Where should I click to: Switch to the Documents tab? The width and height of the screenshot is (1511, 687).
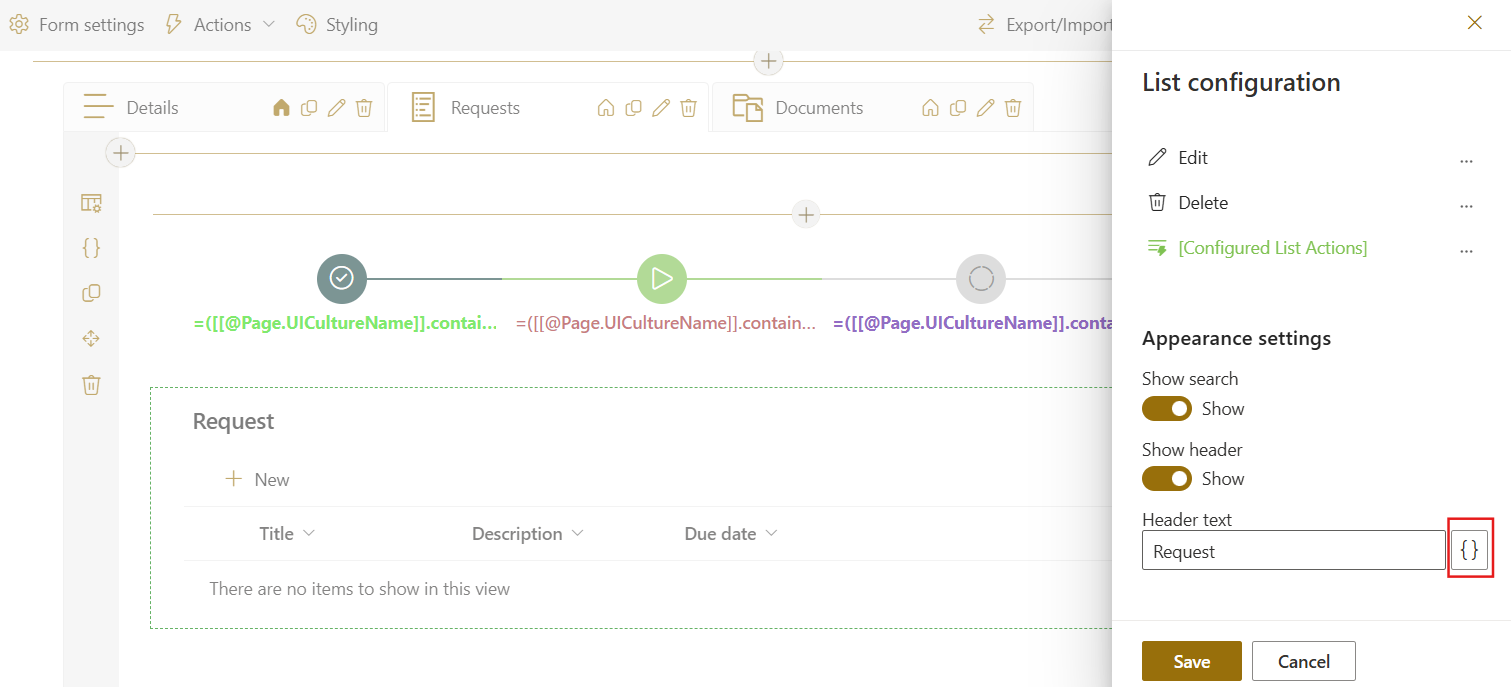tap(818, 108)
